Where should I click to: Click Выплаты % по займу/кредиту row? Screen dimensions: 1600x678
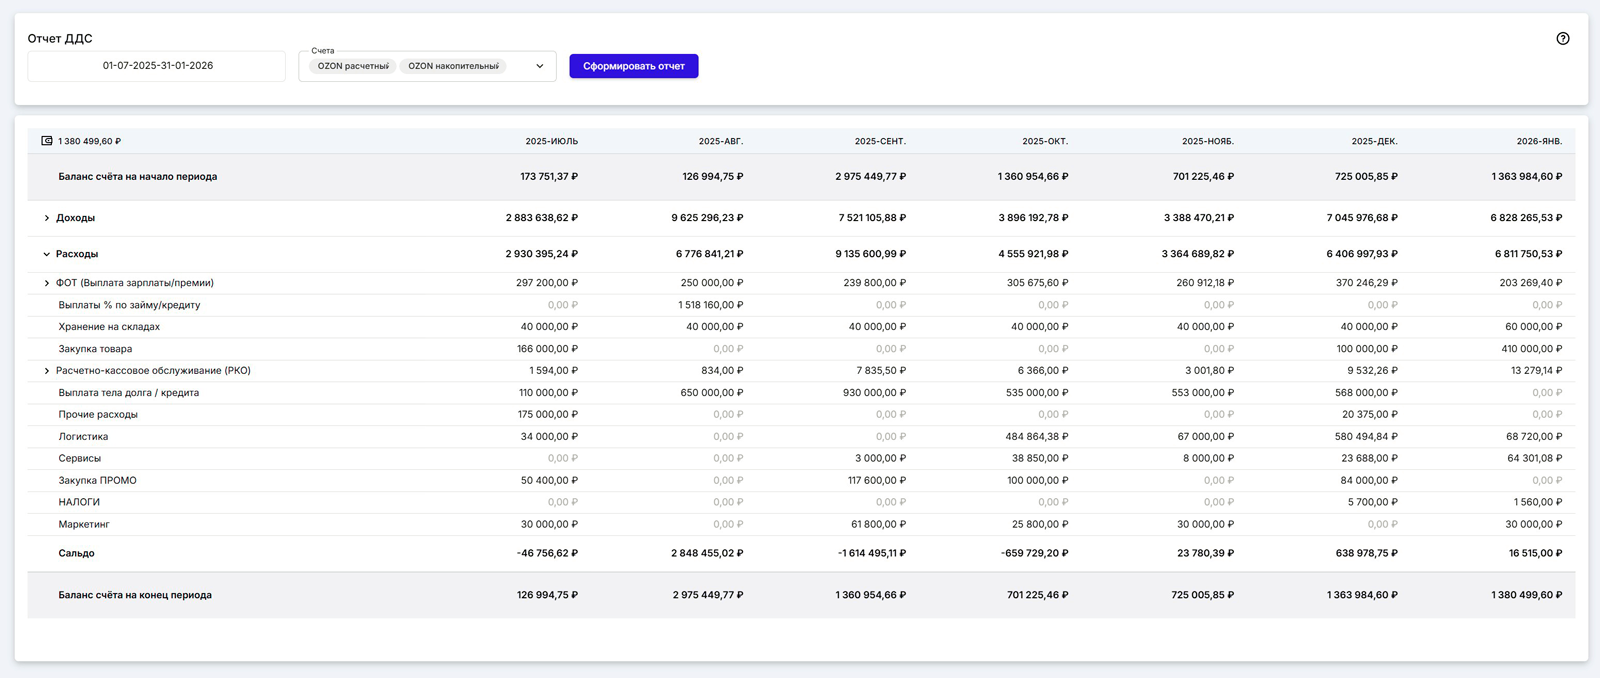pyautogui.click(x=129, y=305)
